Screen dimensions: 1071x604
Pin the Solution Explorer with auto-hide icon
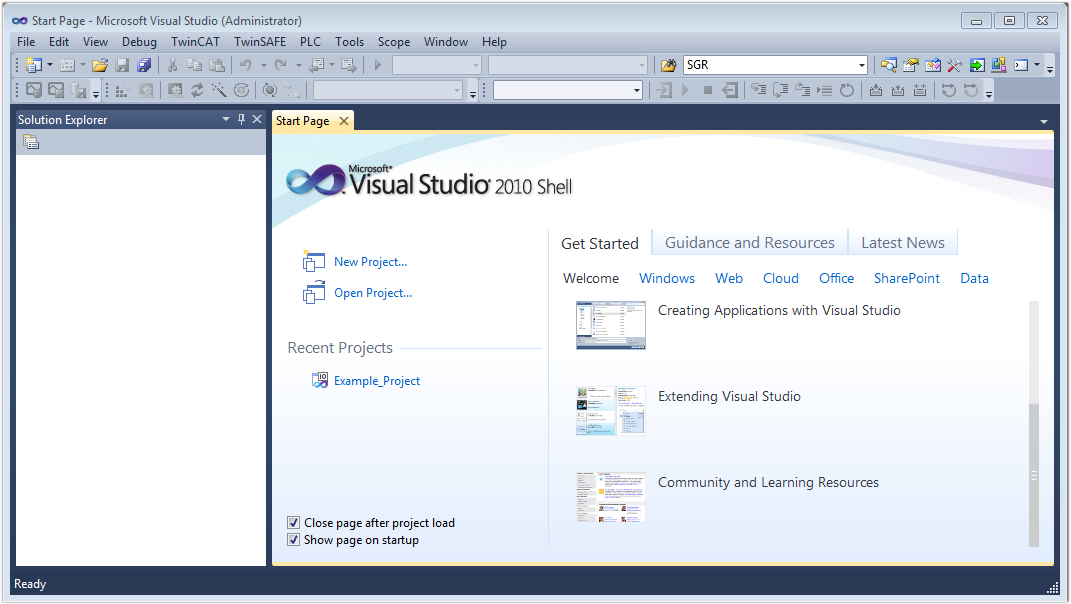point(242,120)
